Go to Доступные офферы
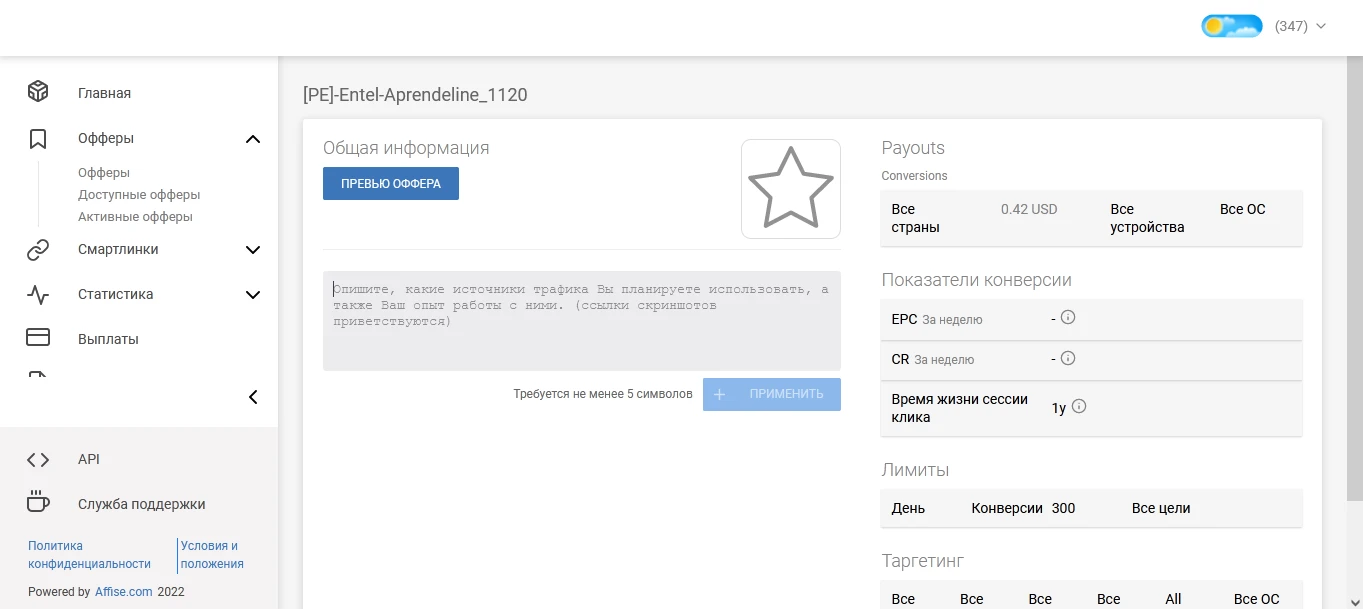The width and height of the screenshot is (1363, 609). 139,195
